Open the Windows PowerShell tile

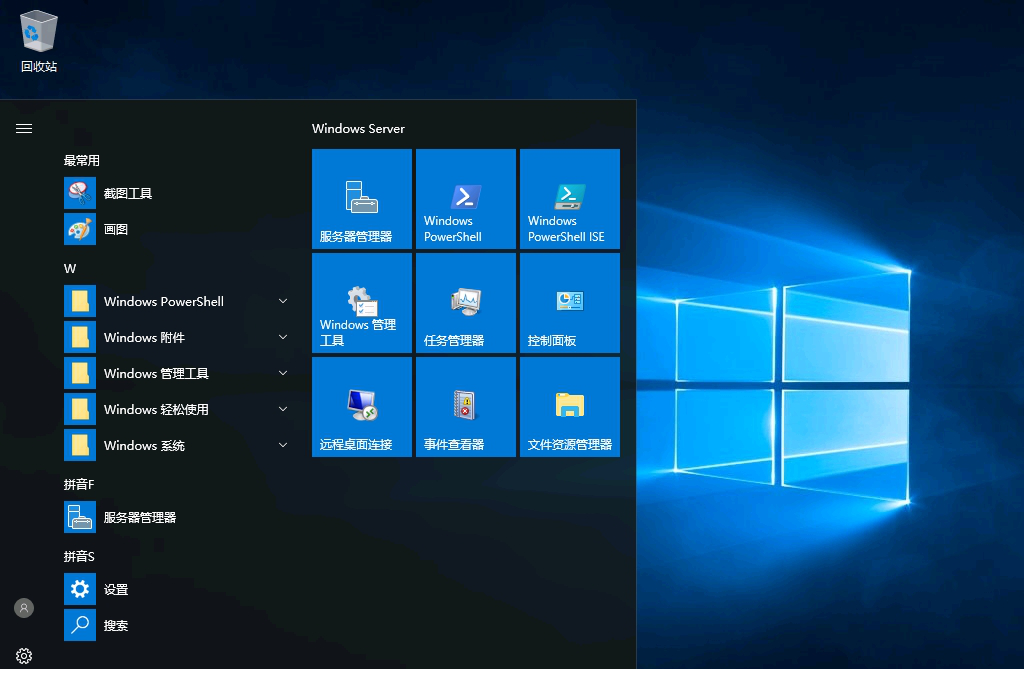point(466,199)
